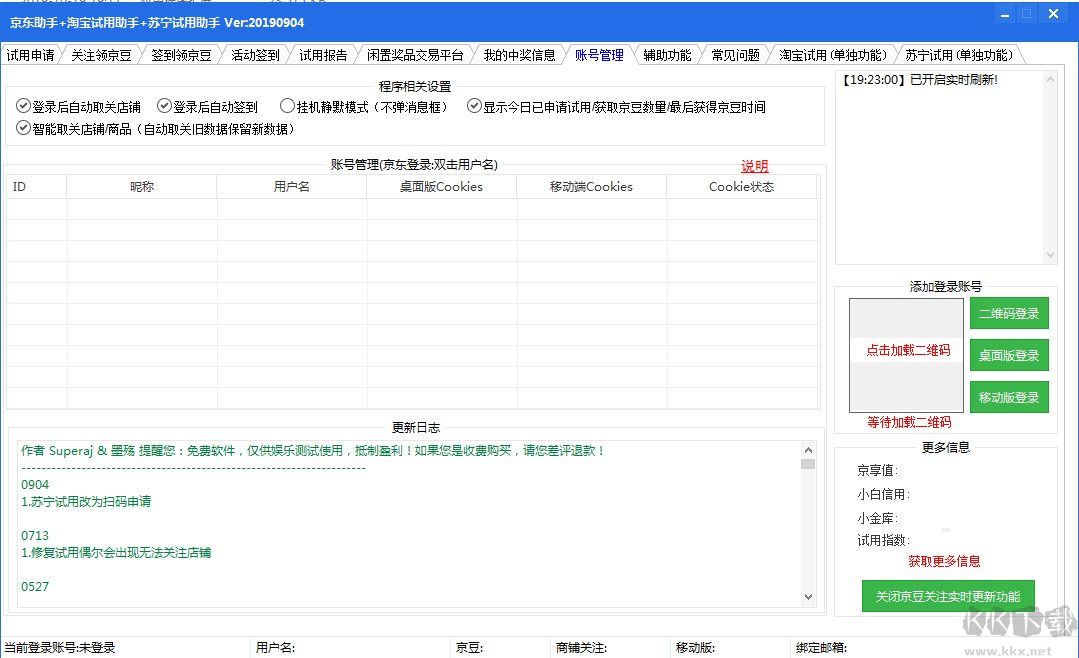Toggle 智能取关店铺/商品 checkbox
This screenshot has height=658, width=1079.
pos(24,128)
